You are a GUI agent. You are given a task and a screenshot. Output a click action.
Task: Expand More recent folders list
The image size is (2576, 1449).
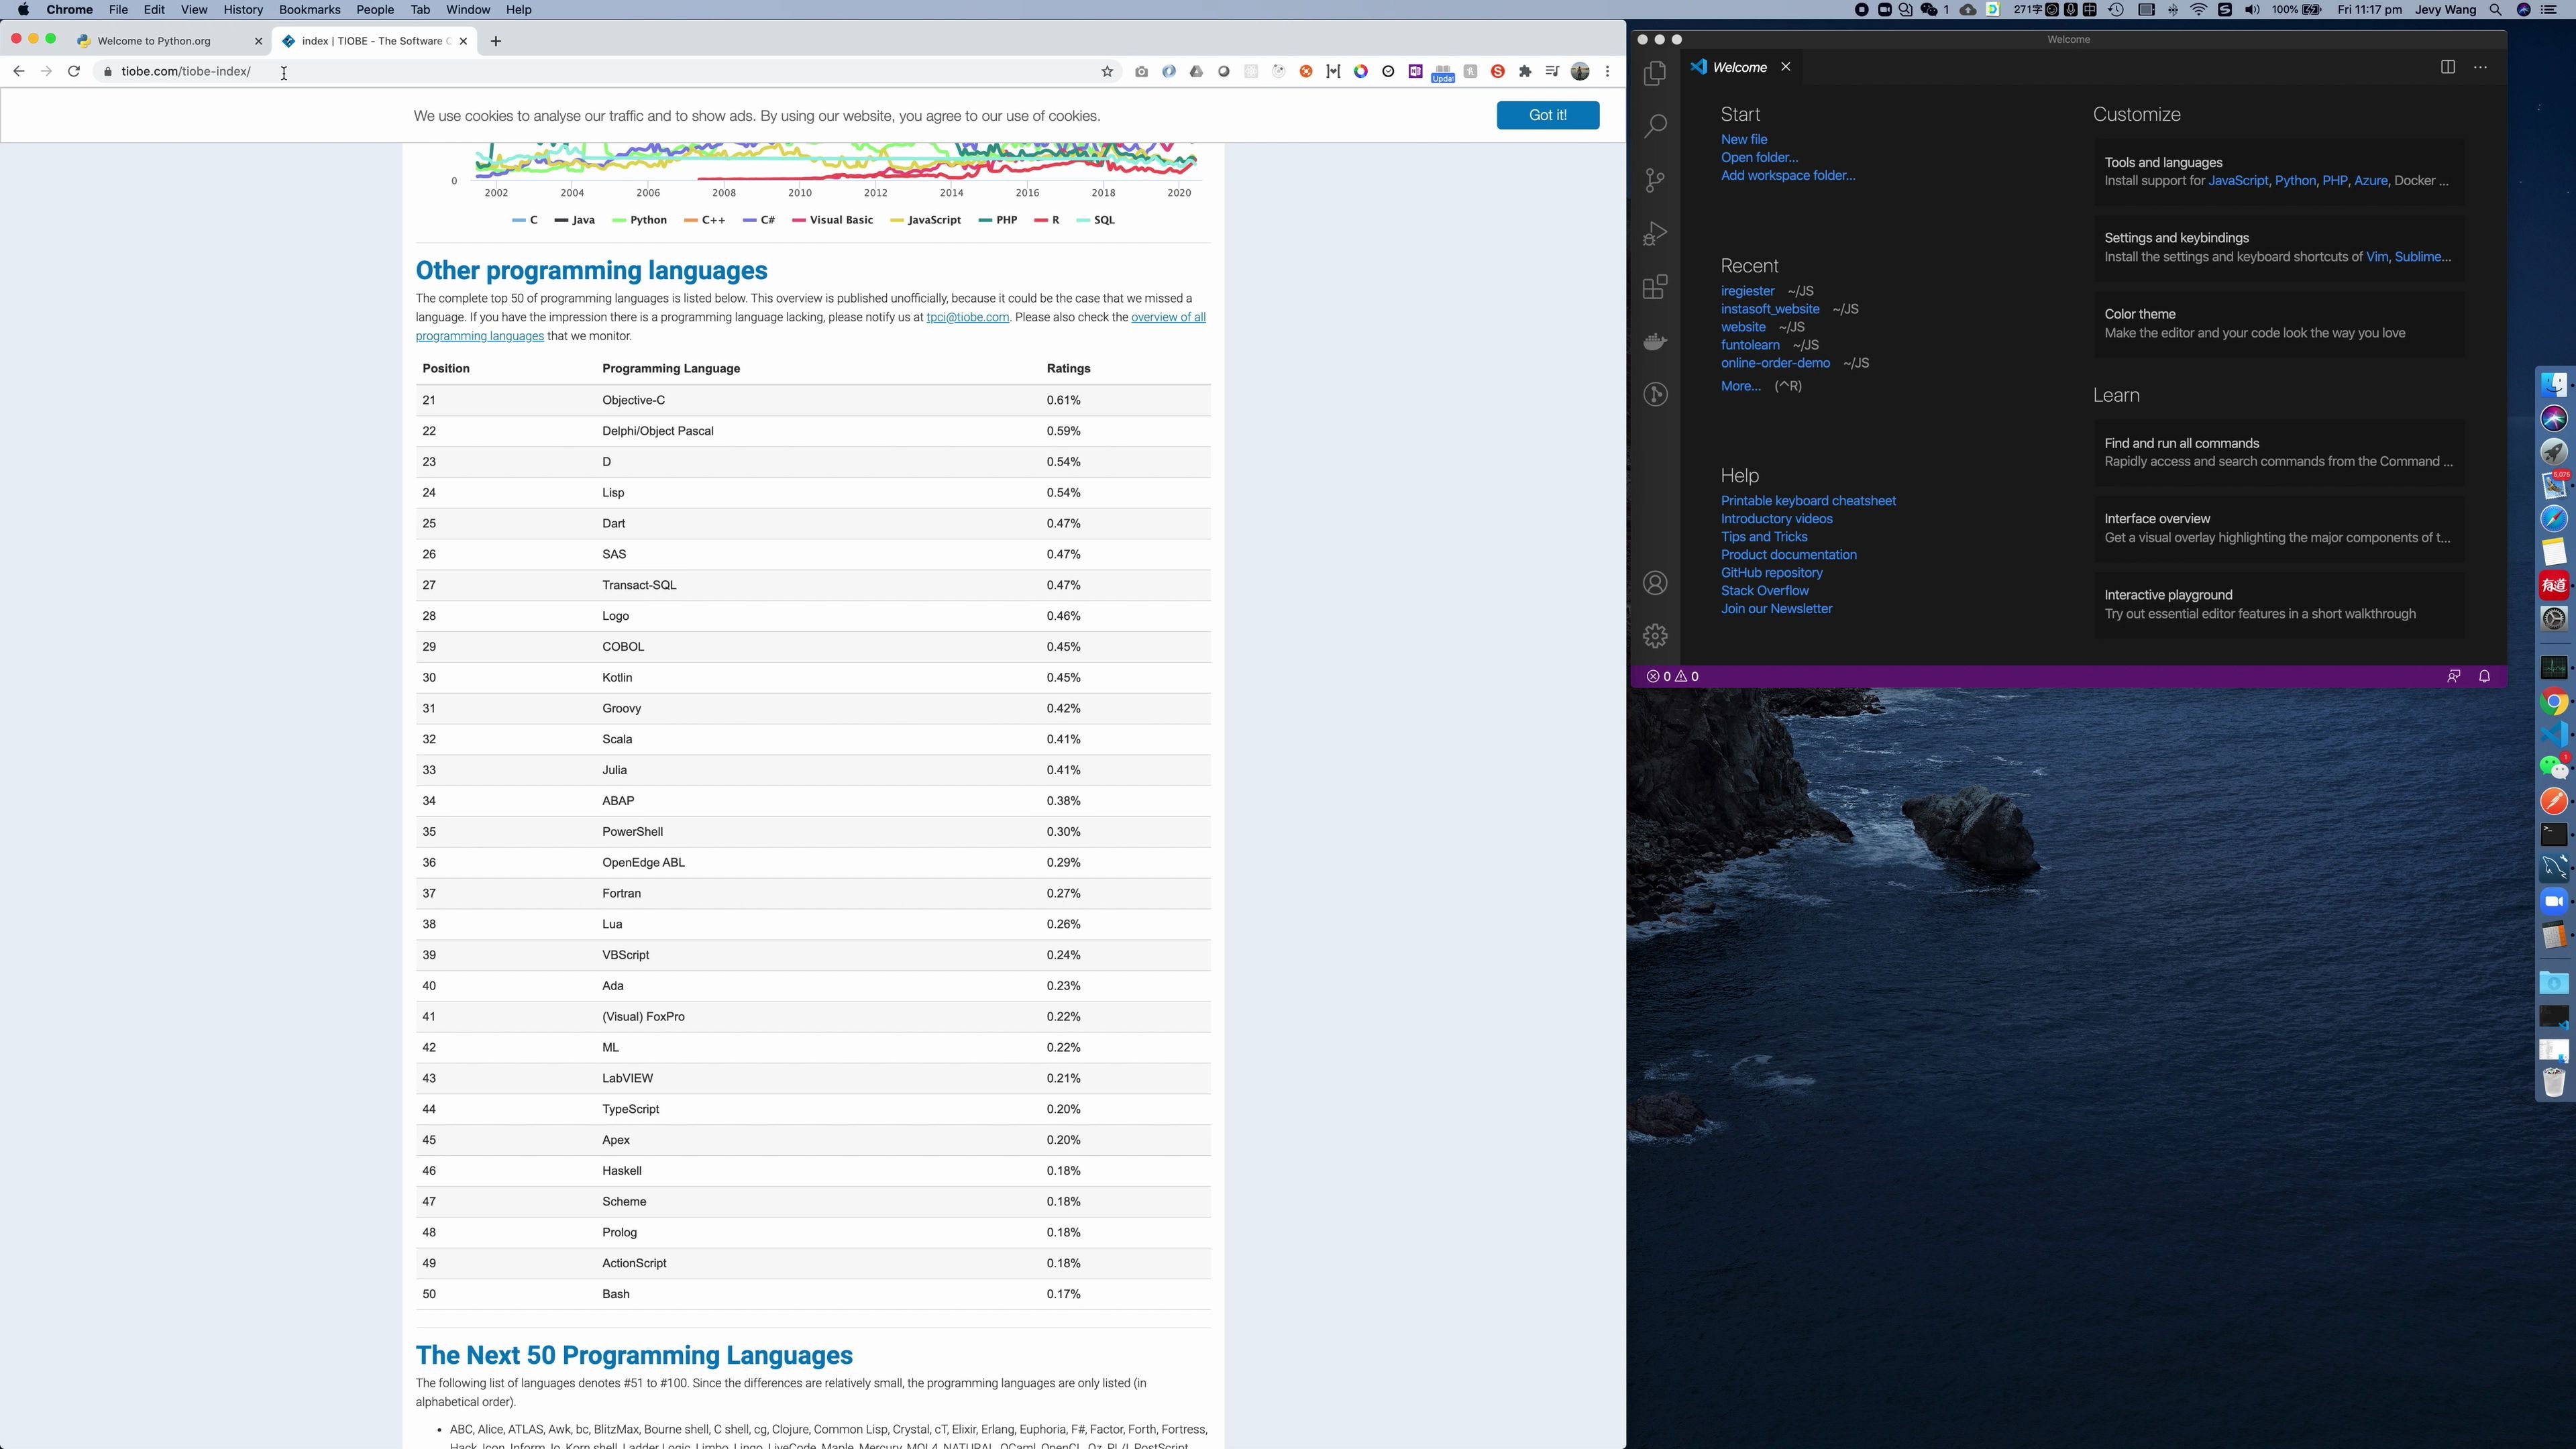click(1740, 386)
